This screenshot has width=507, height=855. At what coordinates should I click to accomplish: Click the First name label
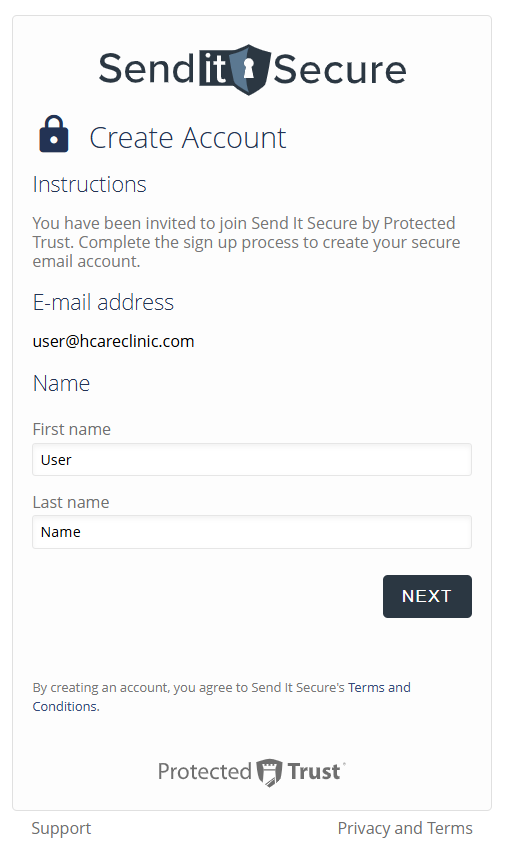point(71,429)
